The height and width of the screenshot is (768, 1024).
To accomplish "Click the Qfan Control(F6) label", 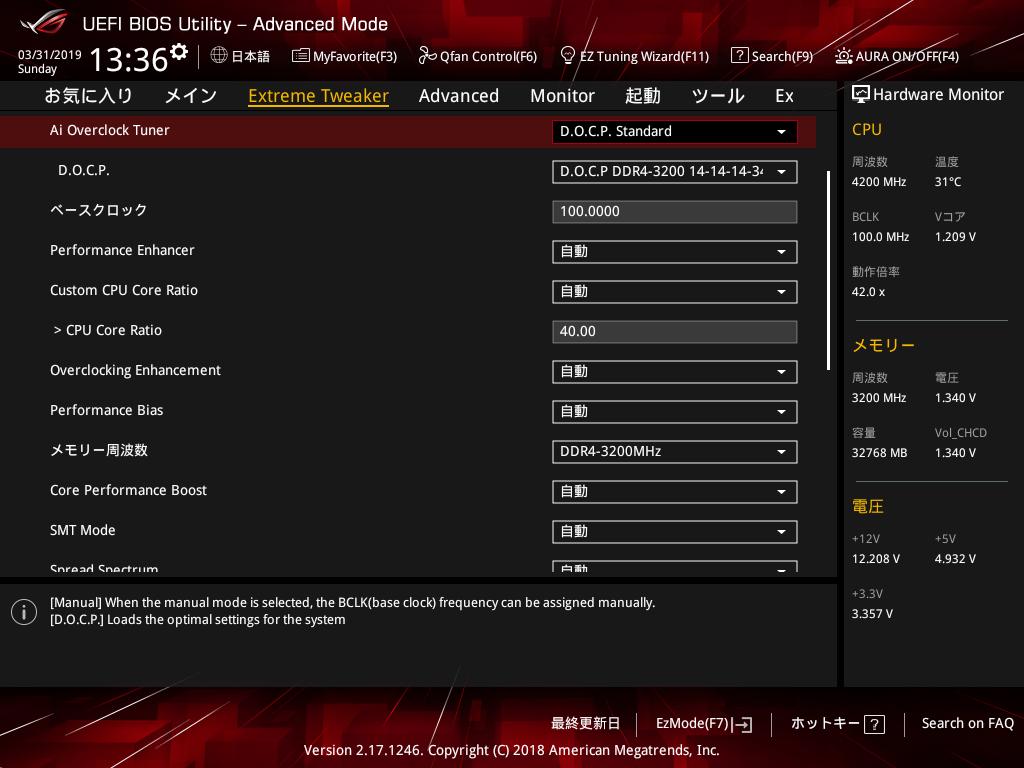I will (x=488, y=57).
